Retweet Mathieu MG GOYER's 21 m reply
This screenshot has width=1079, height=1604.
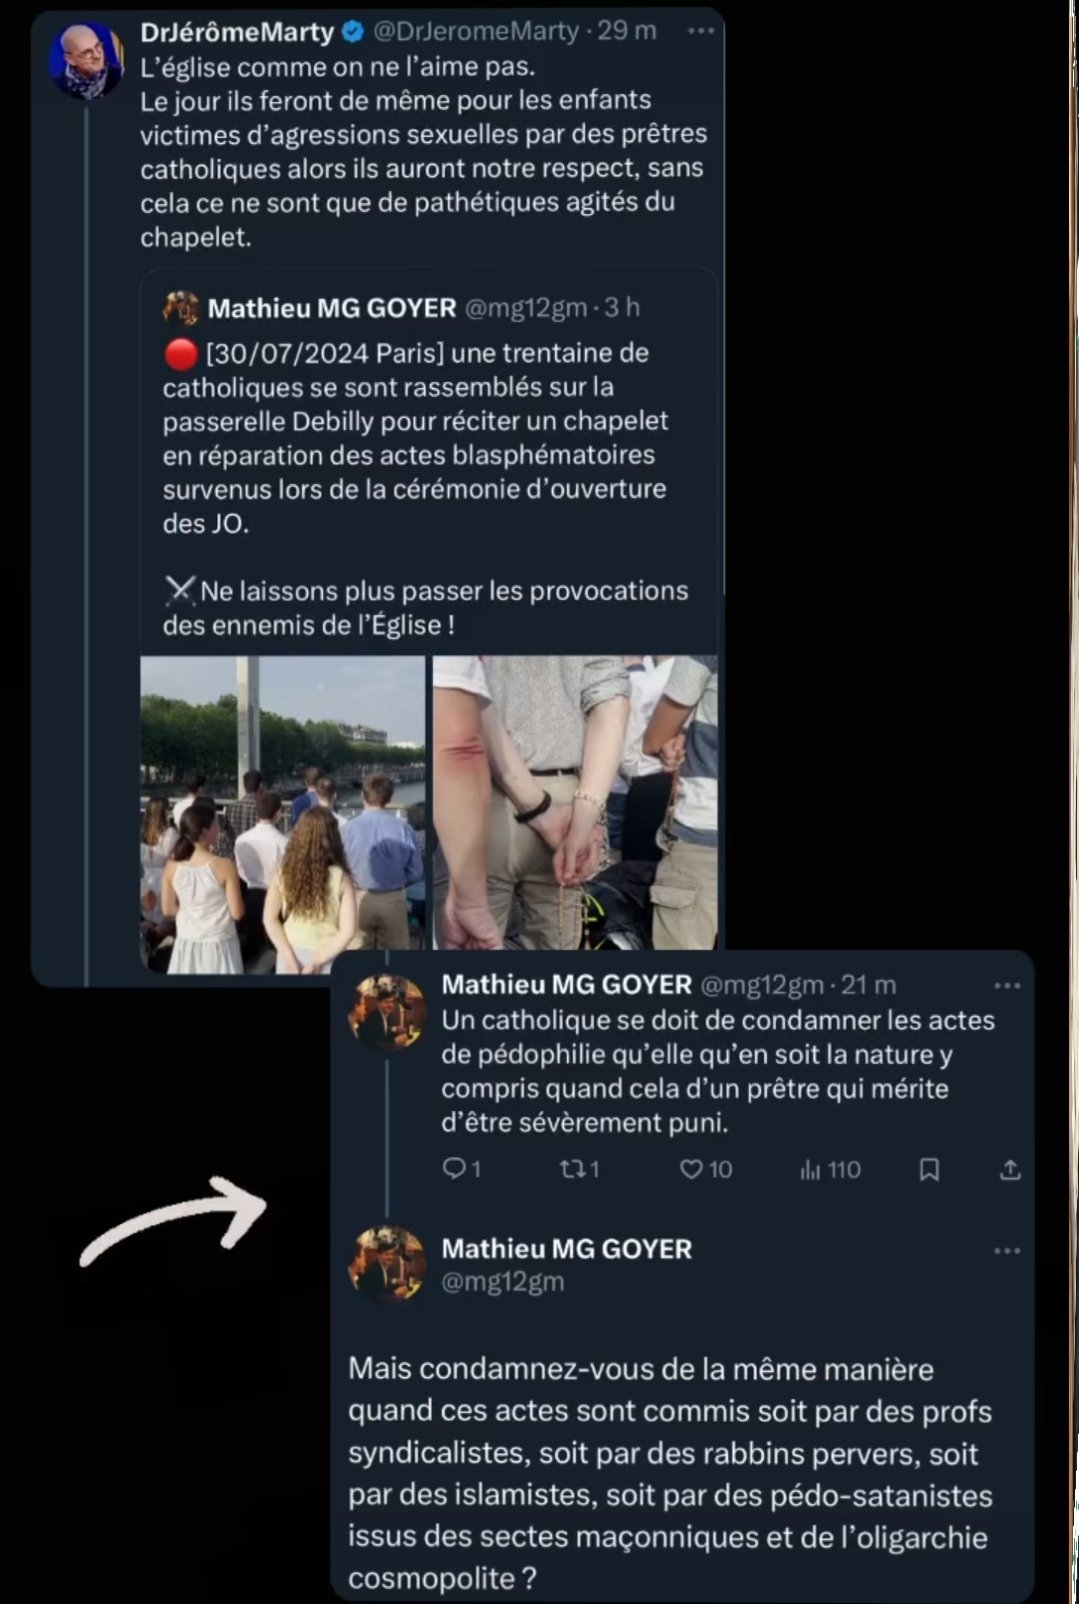pyautogui.click(x=572, y=1168)
